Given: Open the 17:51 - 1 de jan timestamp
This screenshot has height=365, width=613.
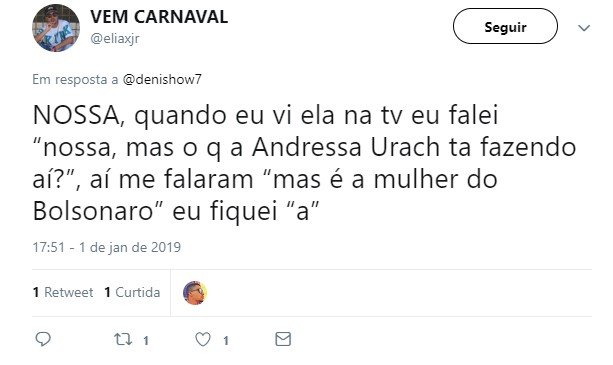Looking at the screenshot, I should [x=107, y=247].
